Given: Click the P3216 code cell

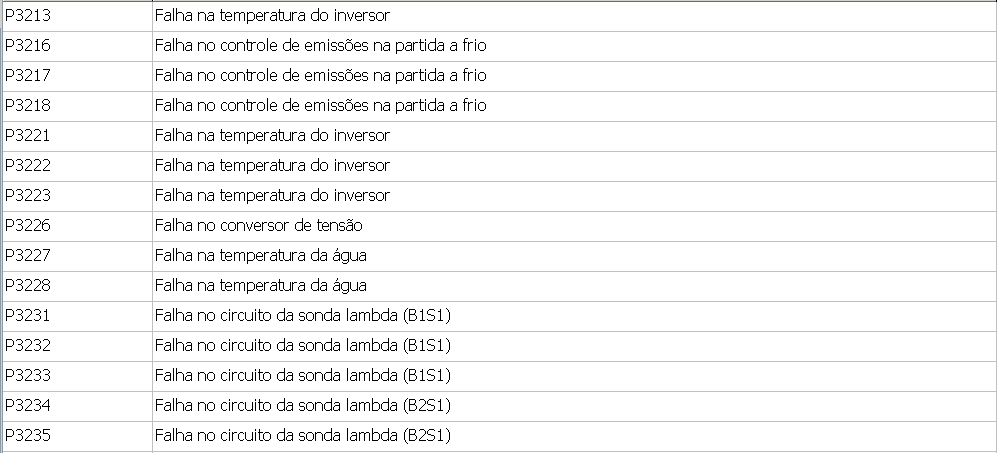Looking at the screenshot, I should (28, 46).
